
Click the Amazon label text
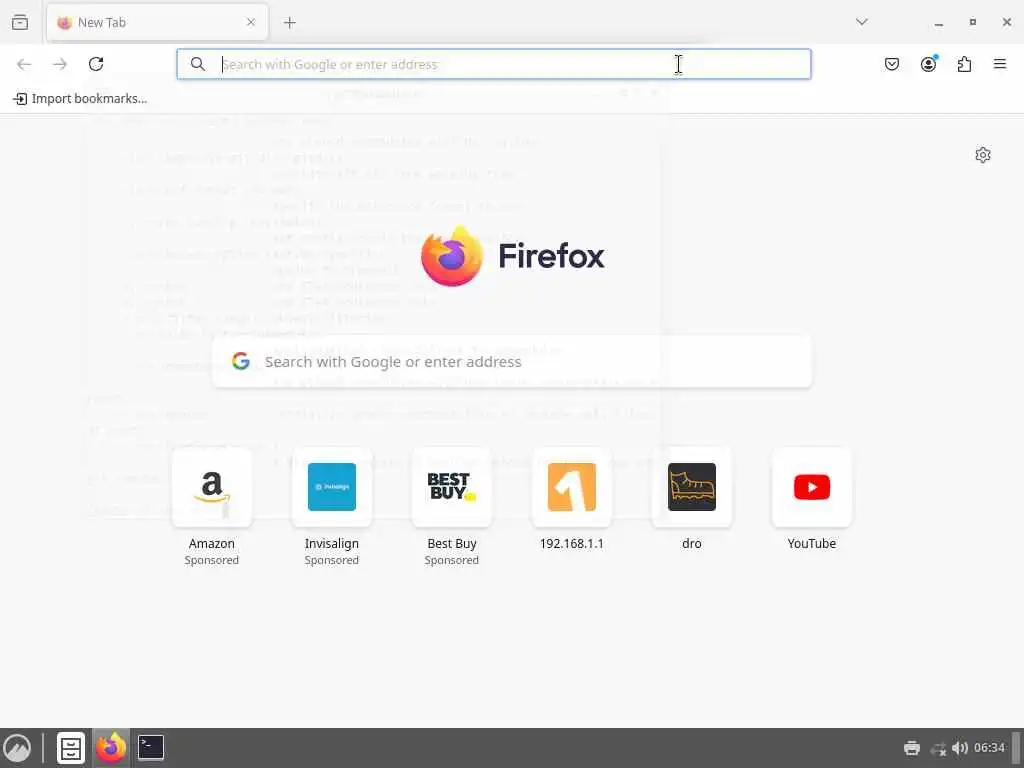(212, 543)
